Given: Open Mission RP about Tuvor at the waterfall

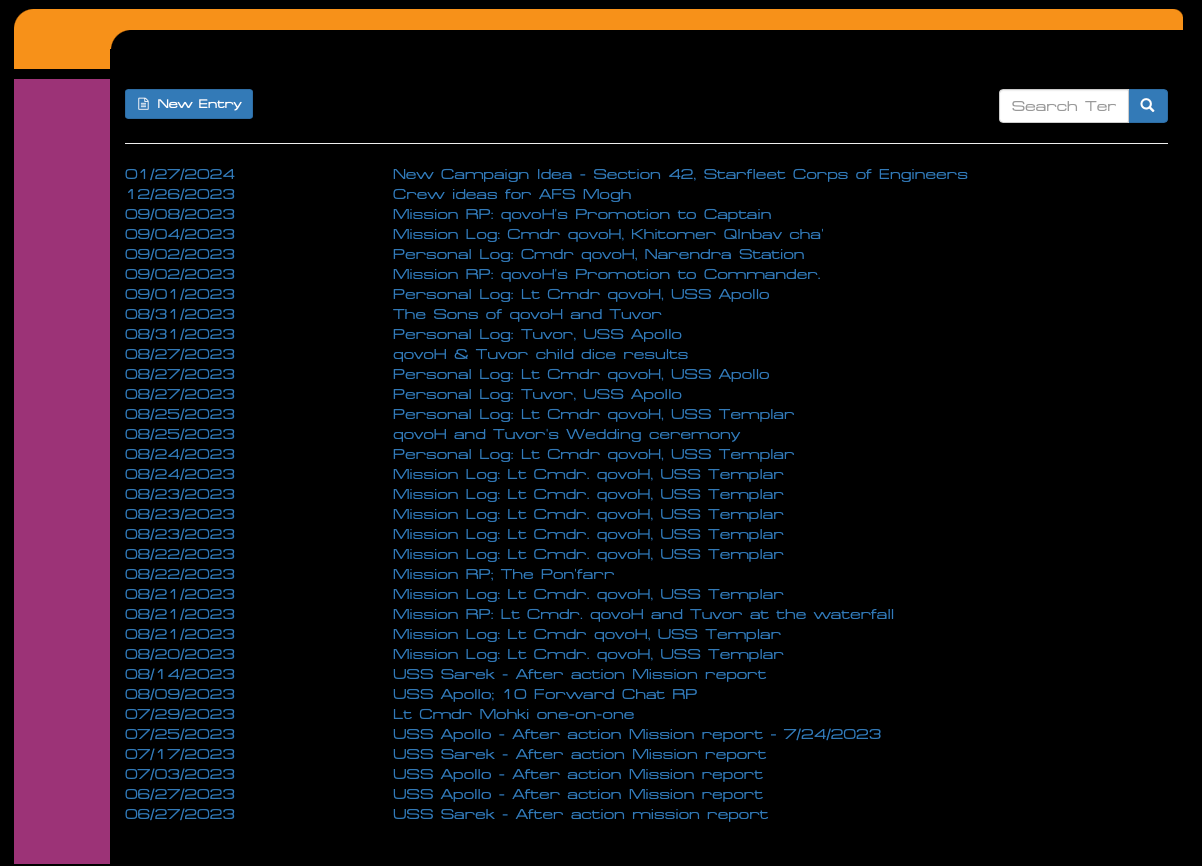Looking at the screenshot, I should click(x=642, y=614).
